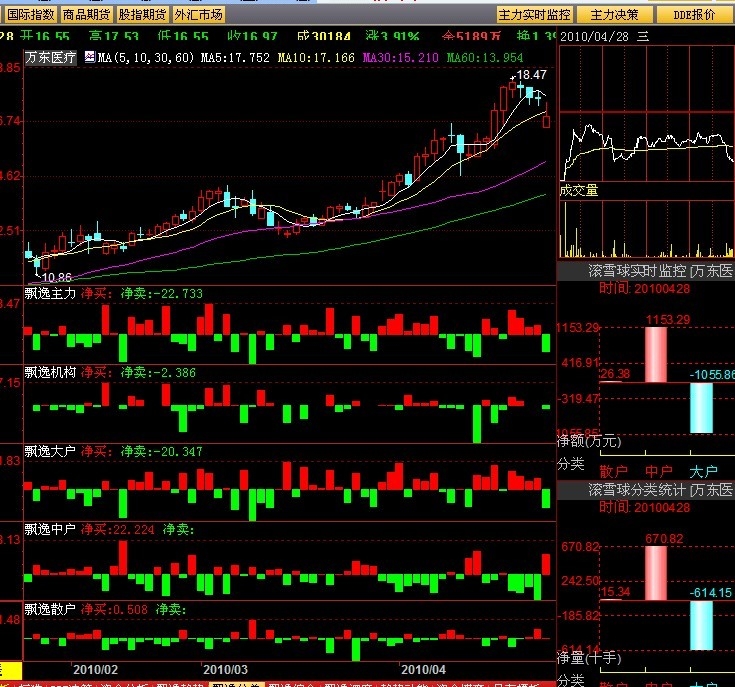Click the 中户 category under 净额 chart

[x=659, y=470]
